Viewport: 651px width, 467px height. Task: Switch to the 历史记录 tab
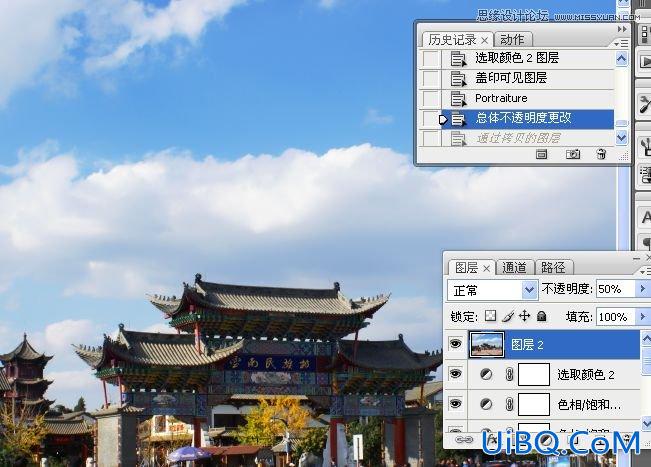point(452,40)
